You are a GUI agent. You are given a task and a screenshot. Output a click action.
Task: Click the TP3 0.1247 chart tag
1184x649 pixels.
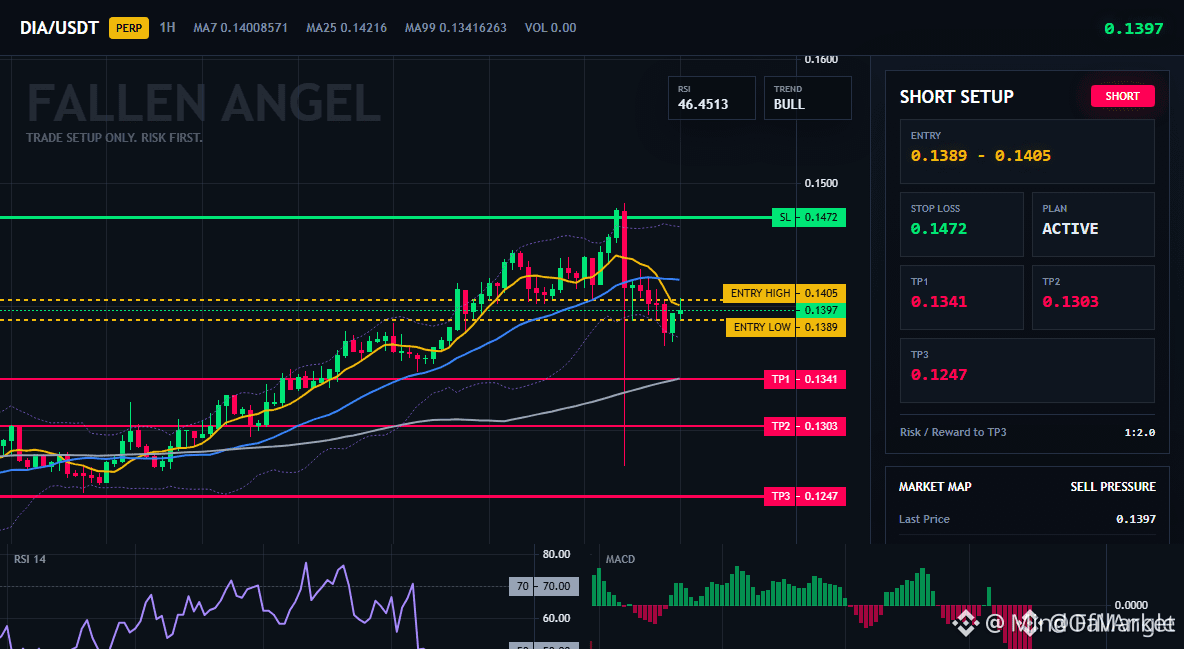805,496
